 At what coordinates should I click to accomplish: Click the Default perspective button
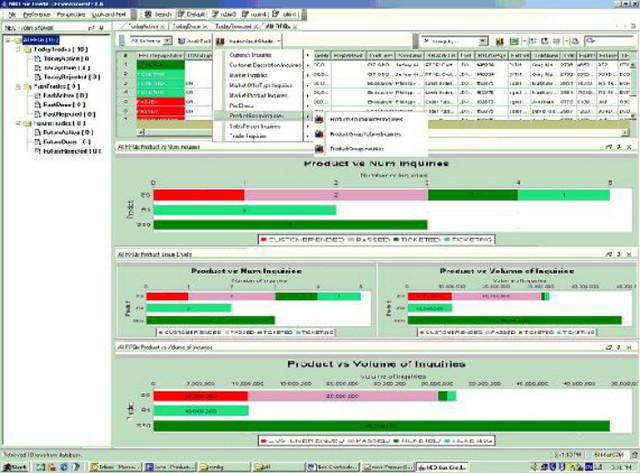click(191, 14)
